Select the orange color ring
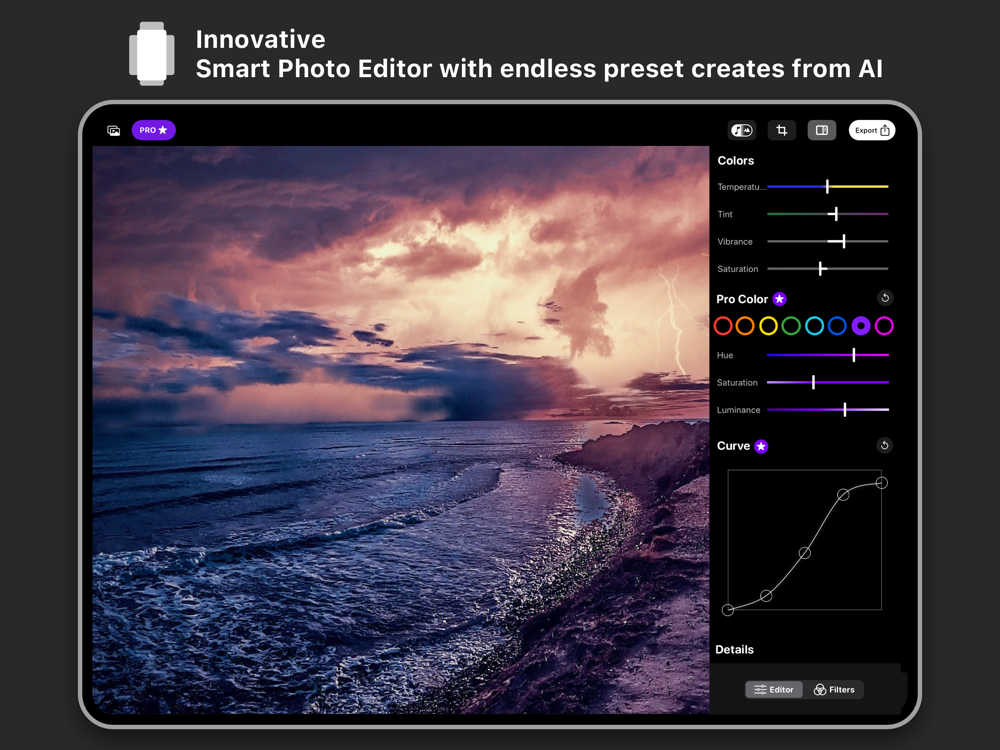This screenshot has height=750, width=1000. click(745, 326)
